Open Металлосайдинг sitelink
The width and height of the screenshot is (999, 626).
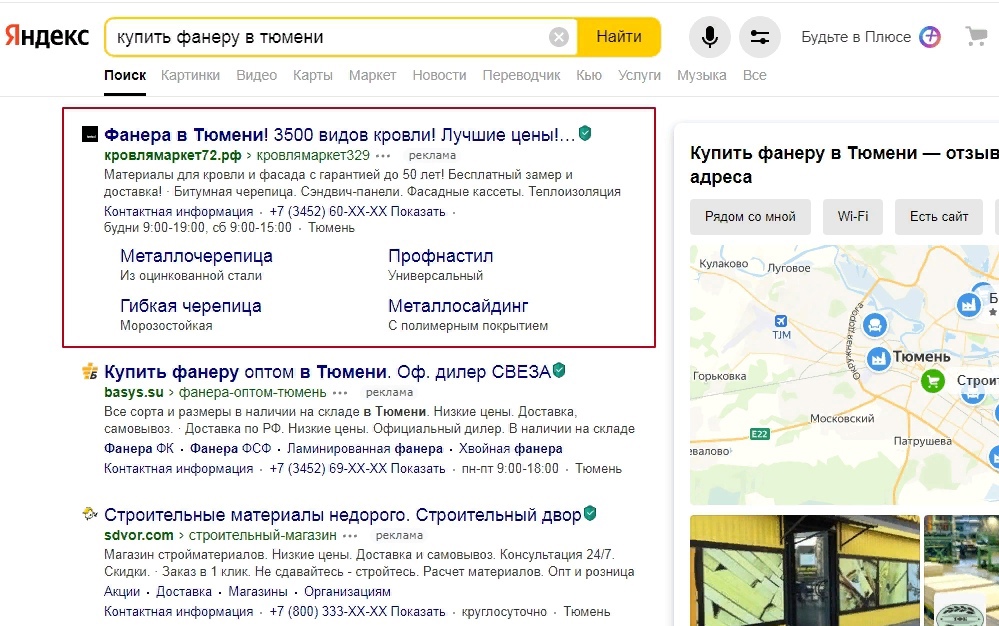pos(458,306)
